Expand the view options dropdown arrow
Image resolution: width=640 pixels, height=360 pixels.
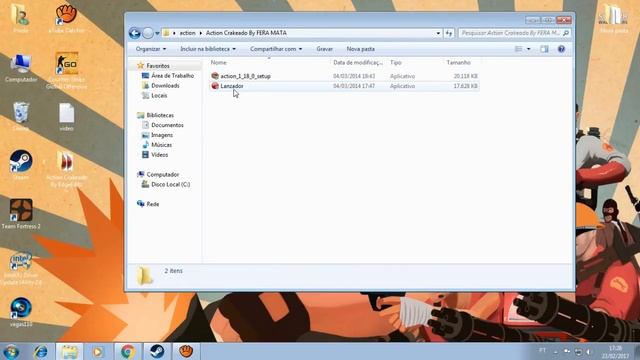(529, 49)
